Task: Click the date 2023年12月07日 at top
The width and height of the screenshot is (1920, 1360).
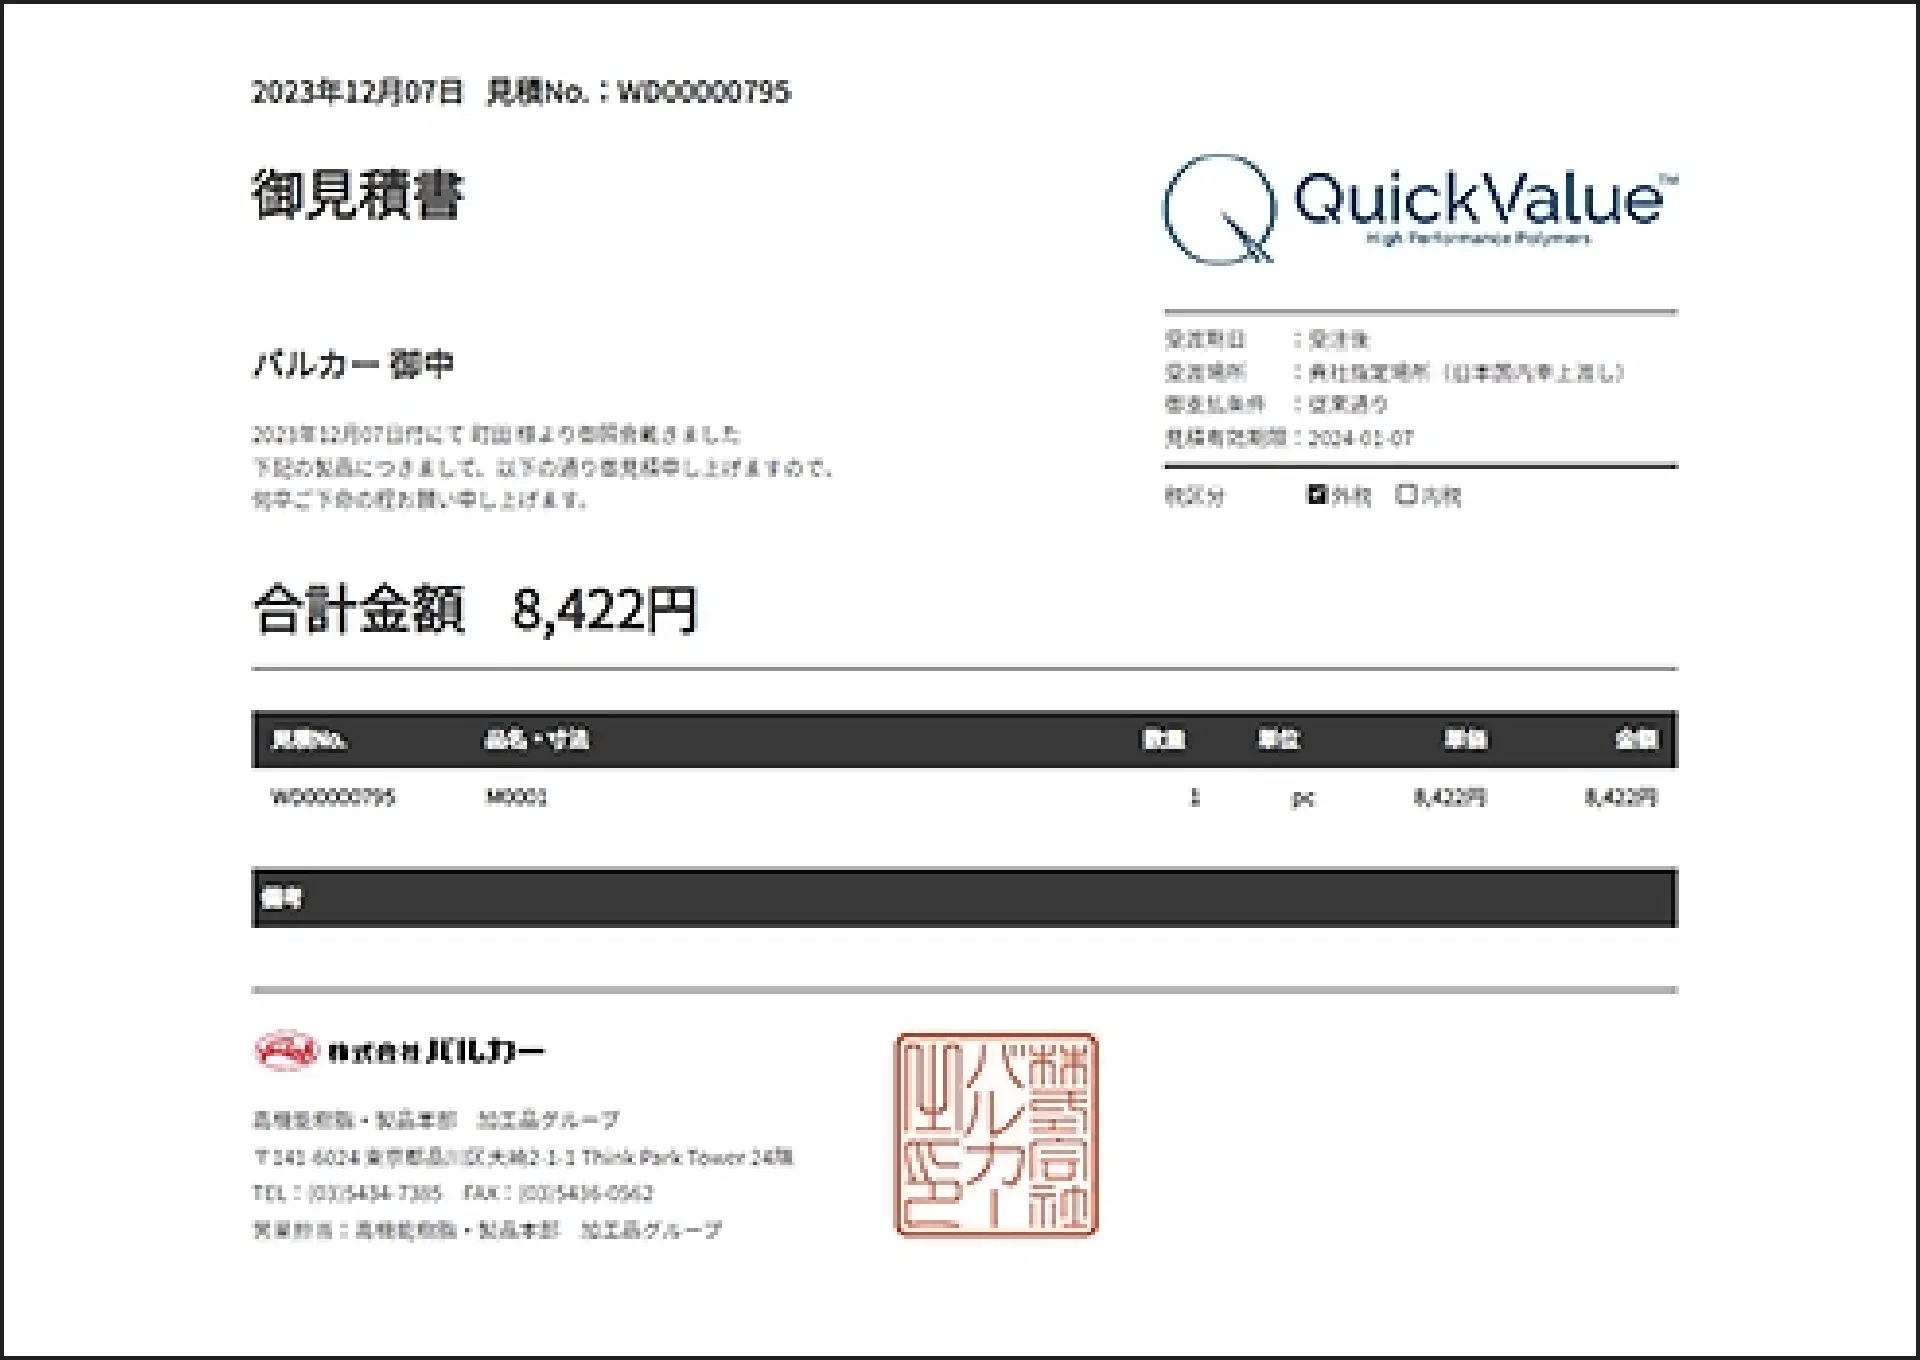Action: click(x=357, y=92)
